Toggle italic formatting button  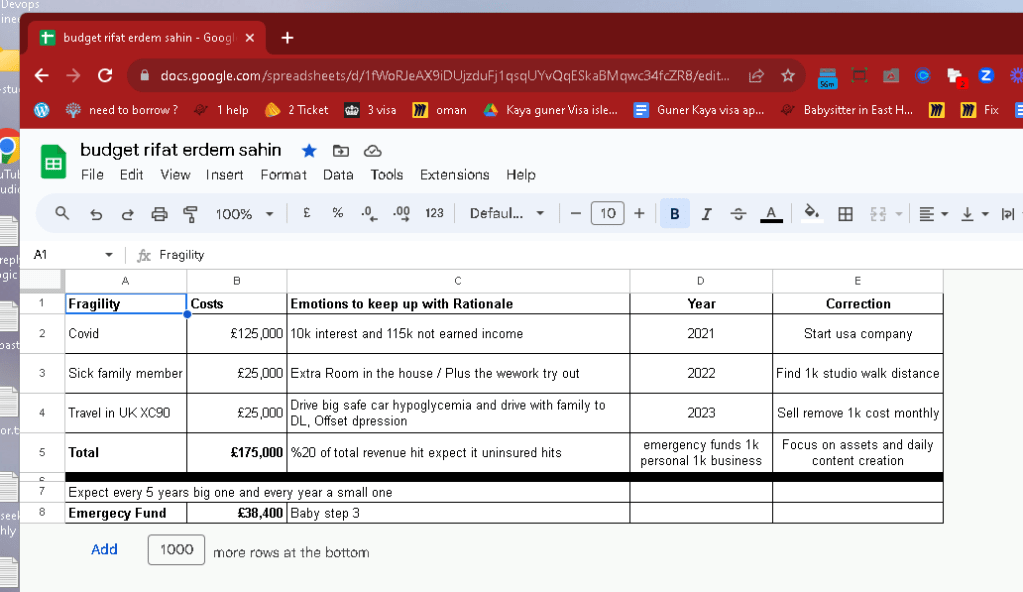[x=706, y=214]
